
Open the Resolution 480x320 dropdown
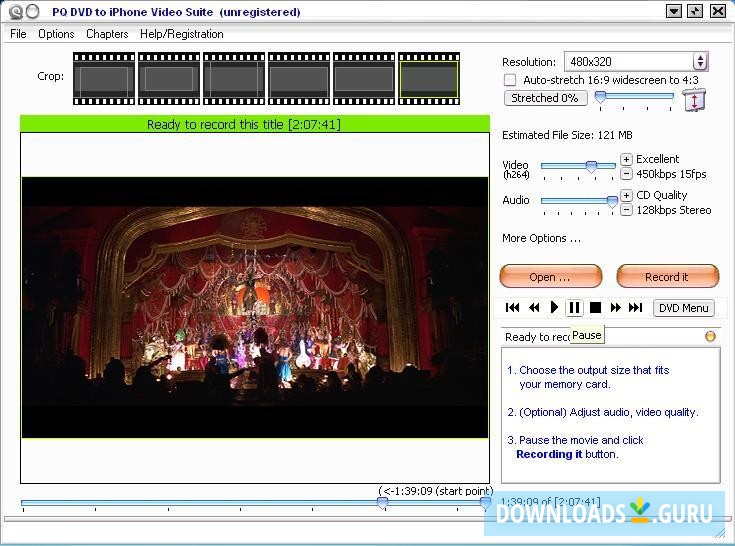[x=700, y=61]
